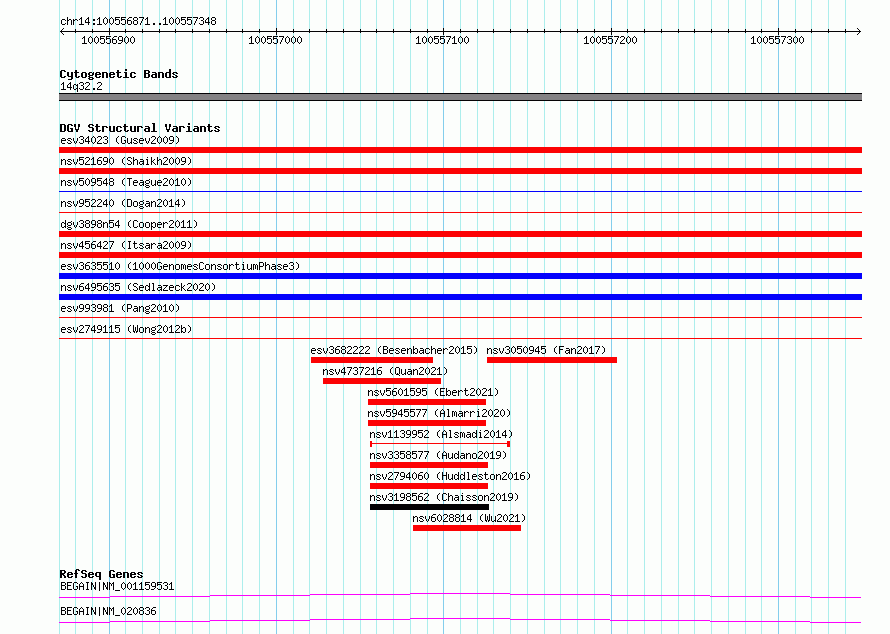Click the esv34023 (Gusev2009) variant label
890x634 pixels.
point(120,140)
